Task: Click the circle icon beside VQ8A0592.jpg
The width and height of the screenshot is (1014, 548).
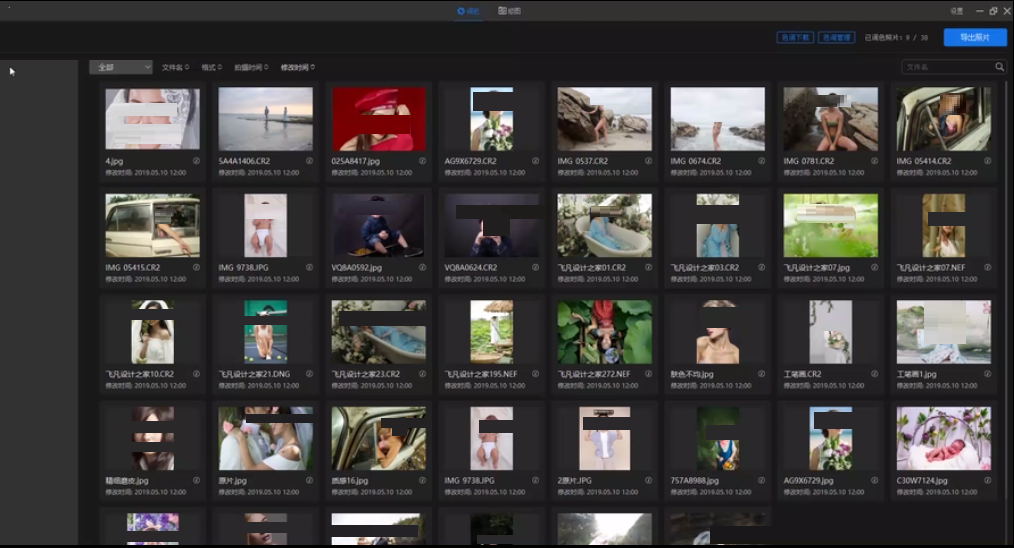Action: 422,267
